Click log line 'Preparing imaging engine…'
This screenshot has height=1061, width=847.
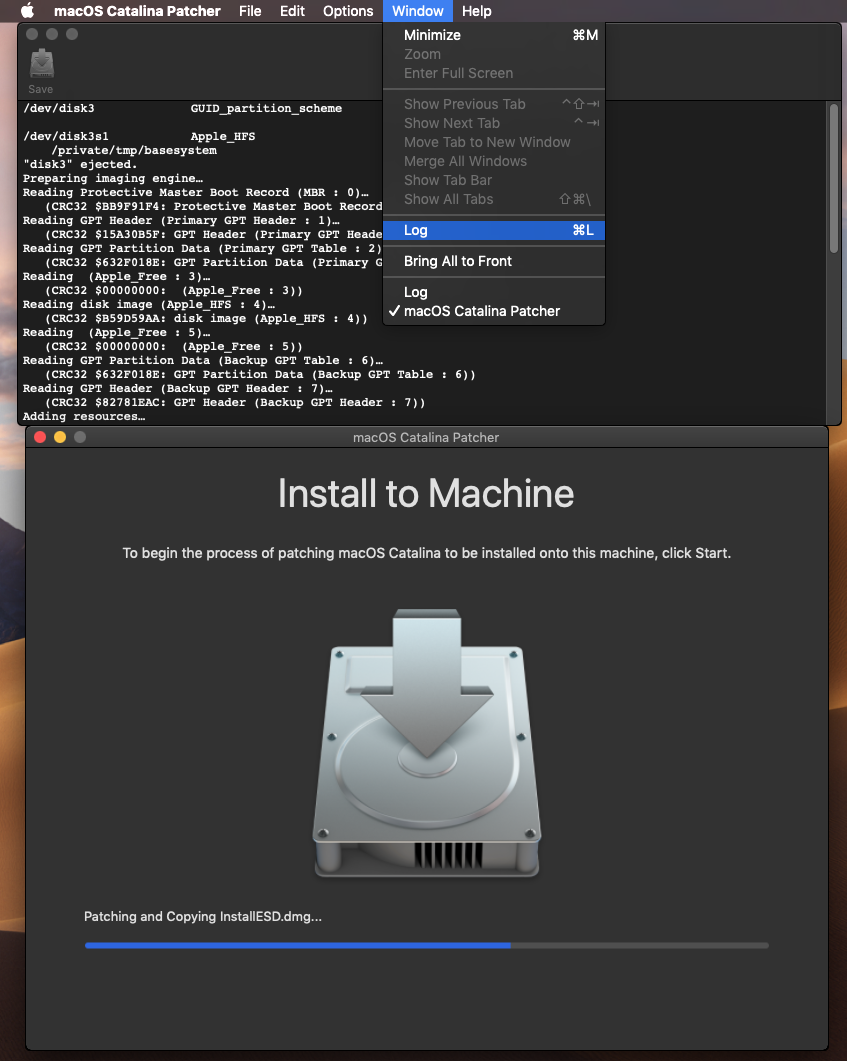[x=112, y=179]
